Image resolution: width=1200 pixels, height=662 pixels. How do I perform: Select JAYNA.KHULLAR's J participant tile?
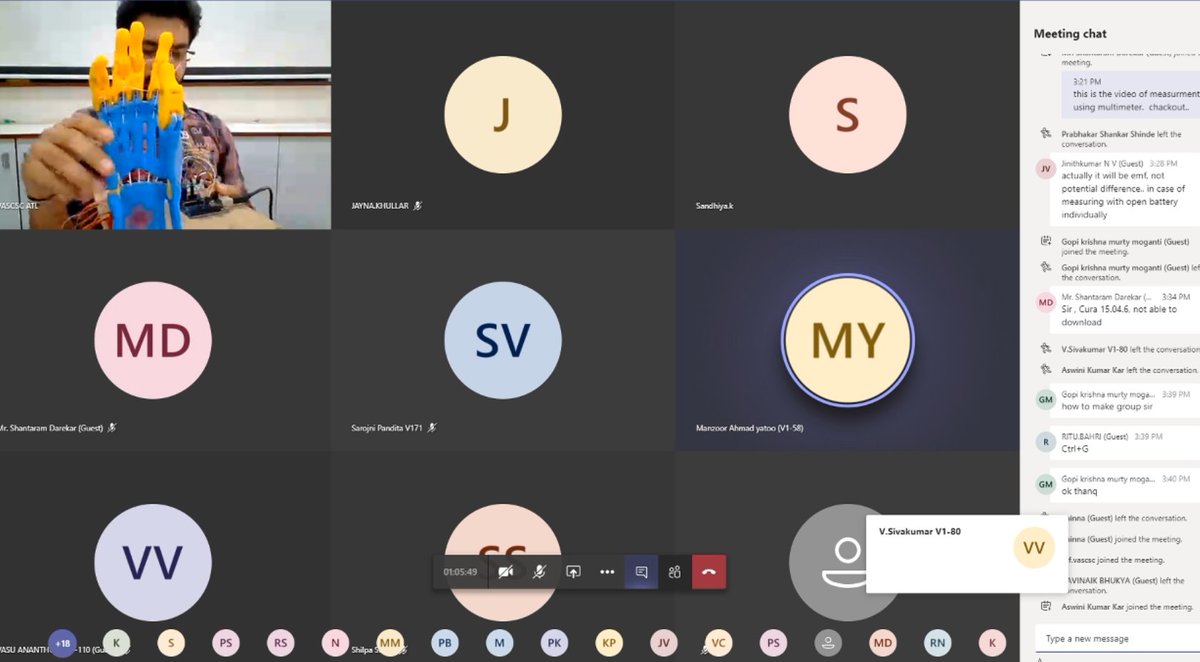[503, 115]
